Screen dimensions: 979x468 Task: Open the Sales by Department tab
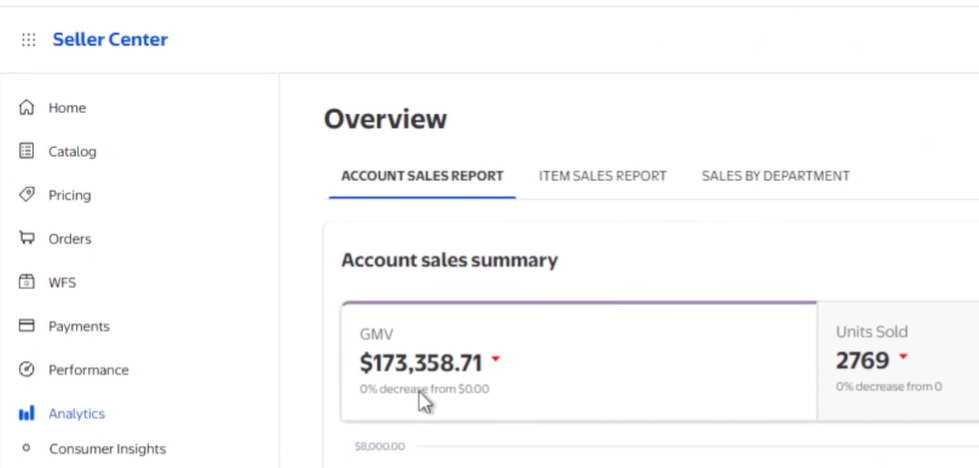[775, 176]
